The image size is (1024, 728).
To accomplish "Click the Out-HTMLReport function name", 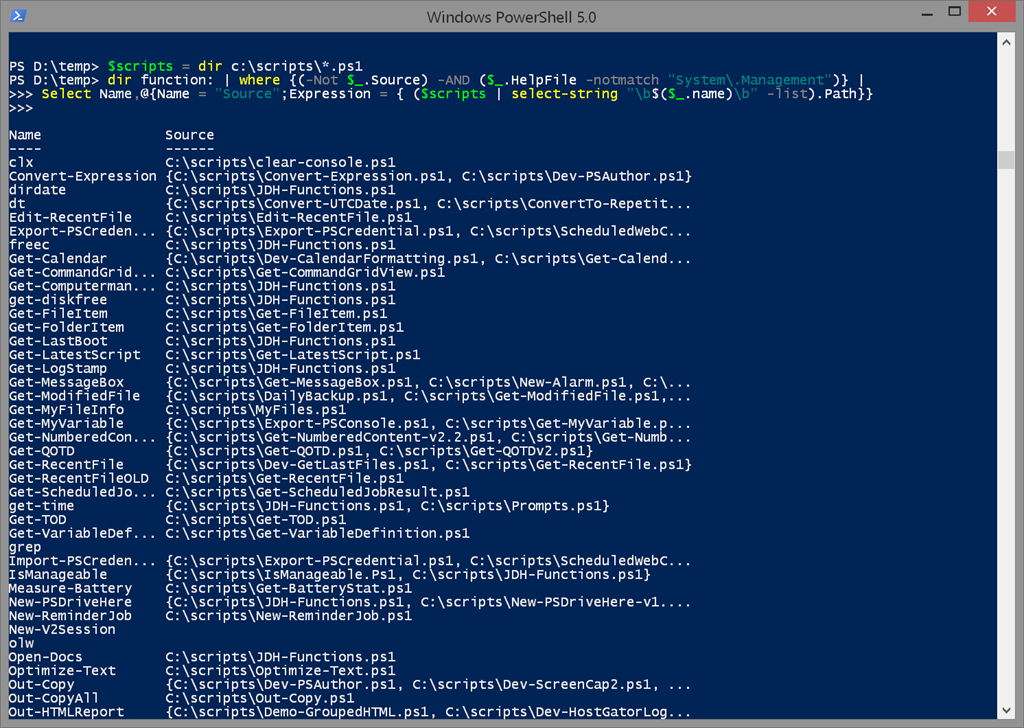I will click(67, 712).
